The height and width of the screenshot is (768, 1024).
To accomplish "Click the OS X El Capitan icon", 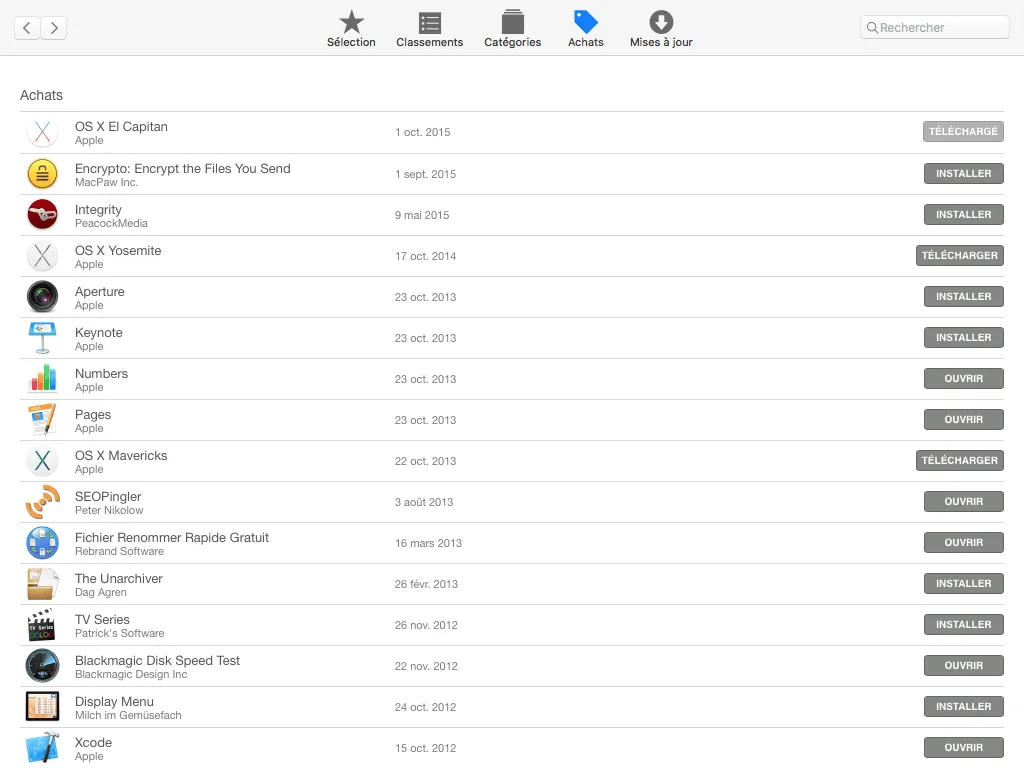I will (x=42, y=133).
